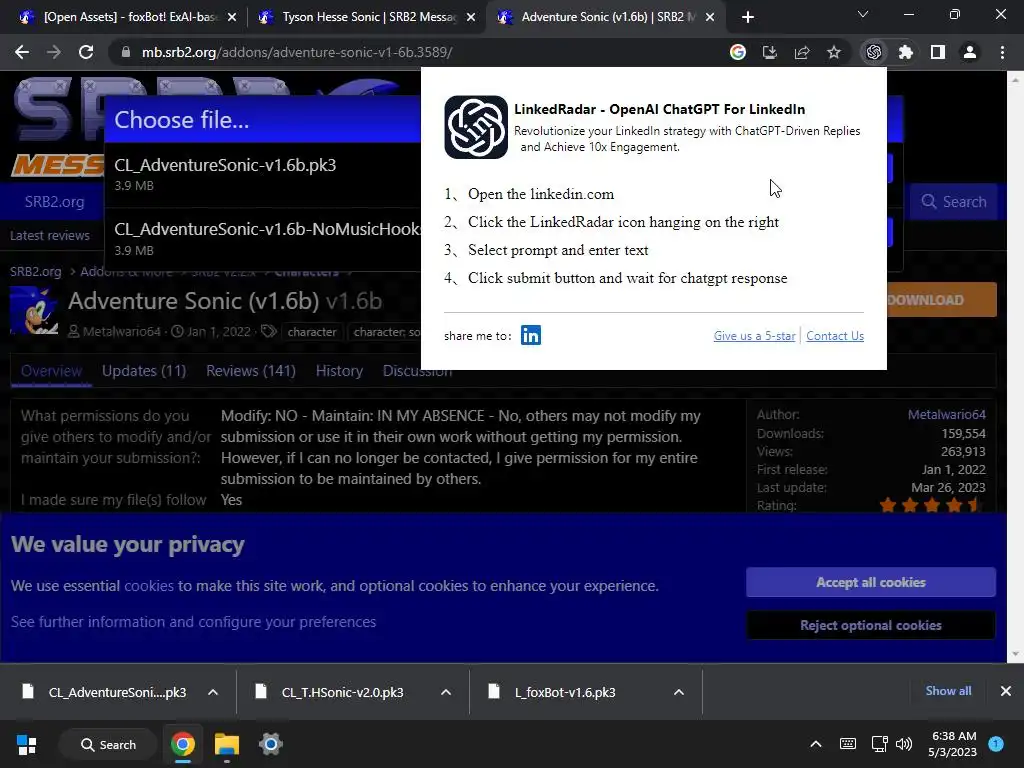
Task: Open the History tab
Action: click(339, 371)
